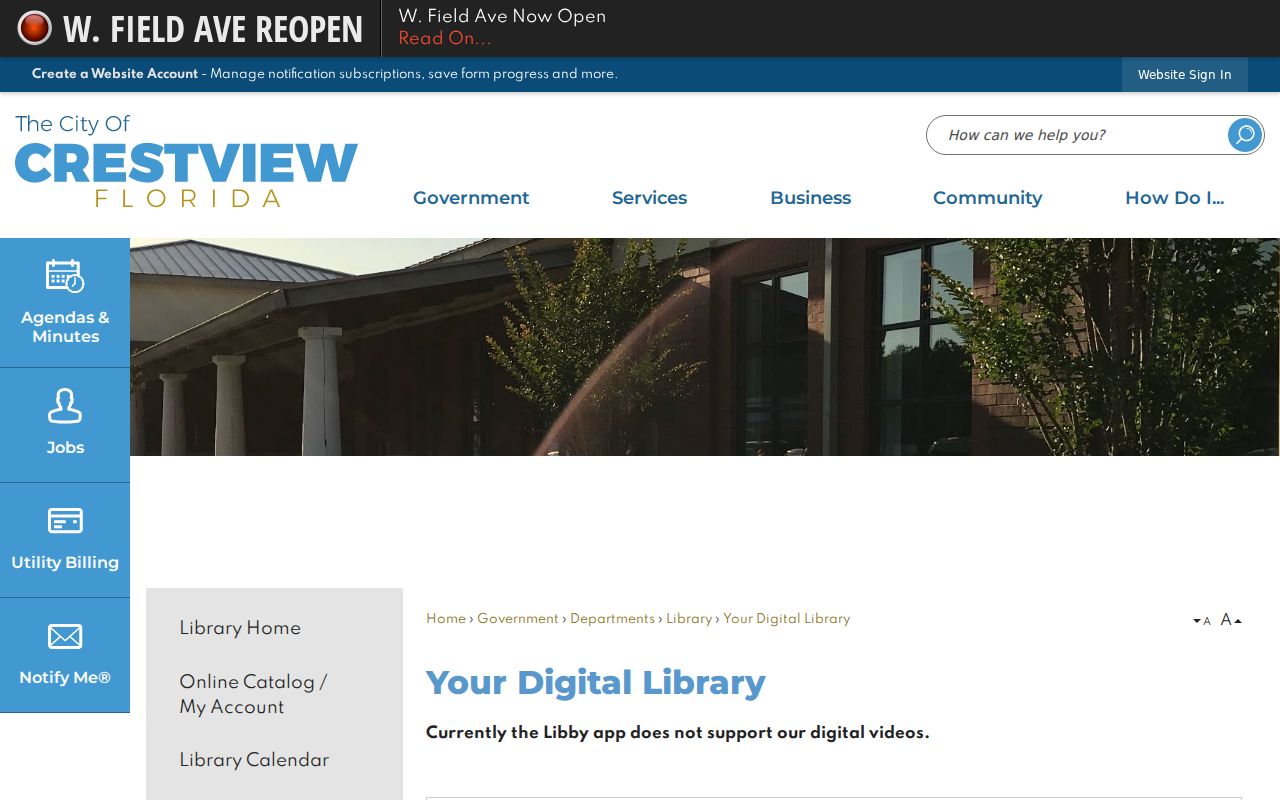Image resolution: width=1280 pixels, height=800 pixels.
Task: Click Your Digital Library breadcrumb
Action: pos(786,619)
